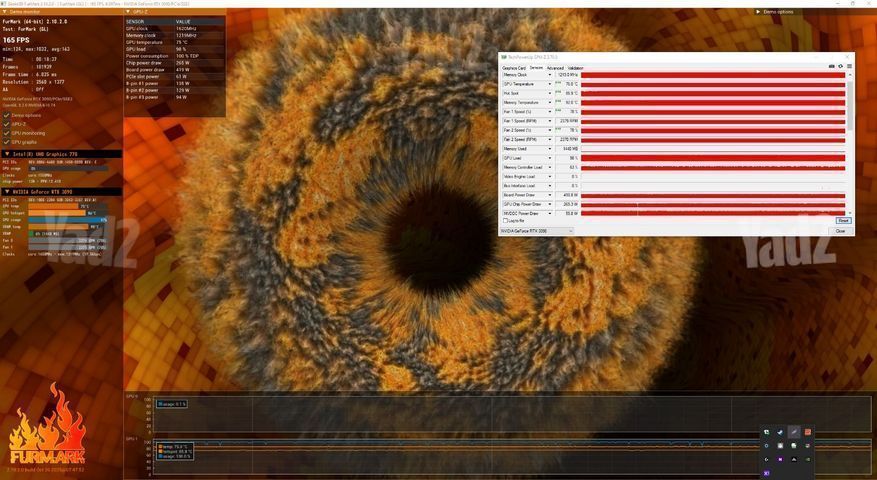Open the GPU Temperature sensor dropdown

tap(549, 84)
